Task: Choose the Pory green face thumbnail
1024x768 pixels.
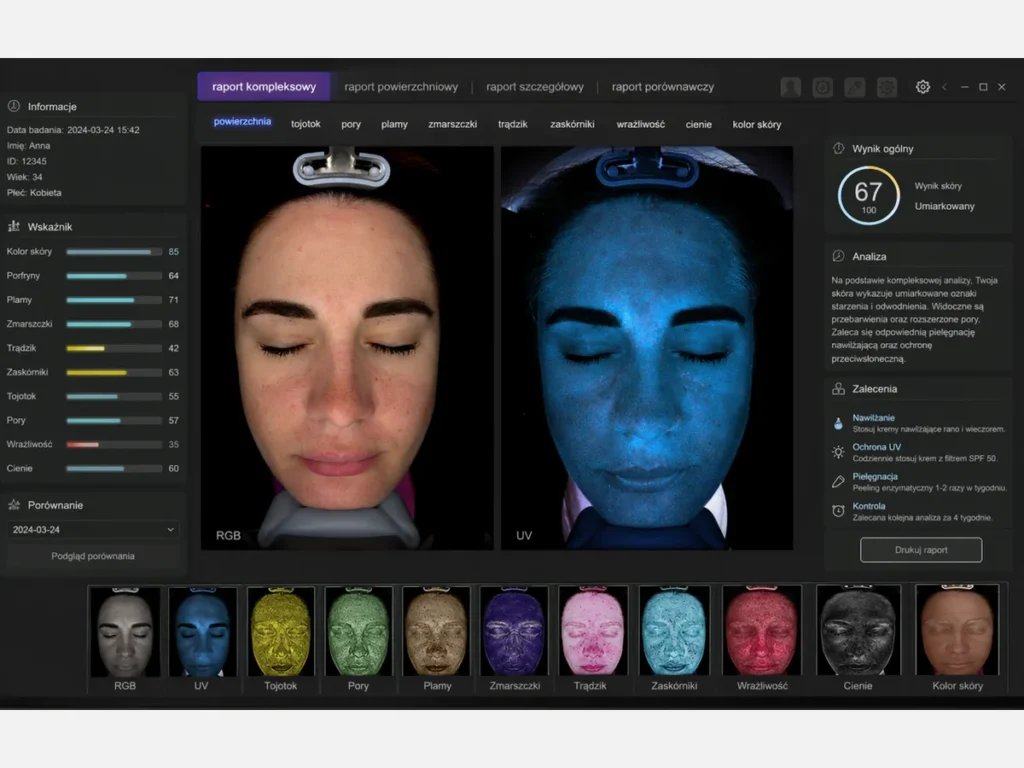Action: point(359,632)
